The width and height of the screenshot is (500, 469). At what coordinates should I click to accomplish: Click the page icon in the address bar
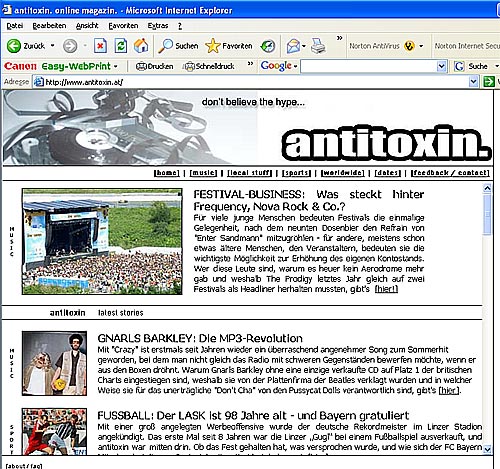[39, 82]
